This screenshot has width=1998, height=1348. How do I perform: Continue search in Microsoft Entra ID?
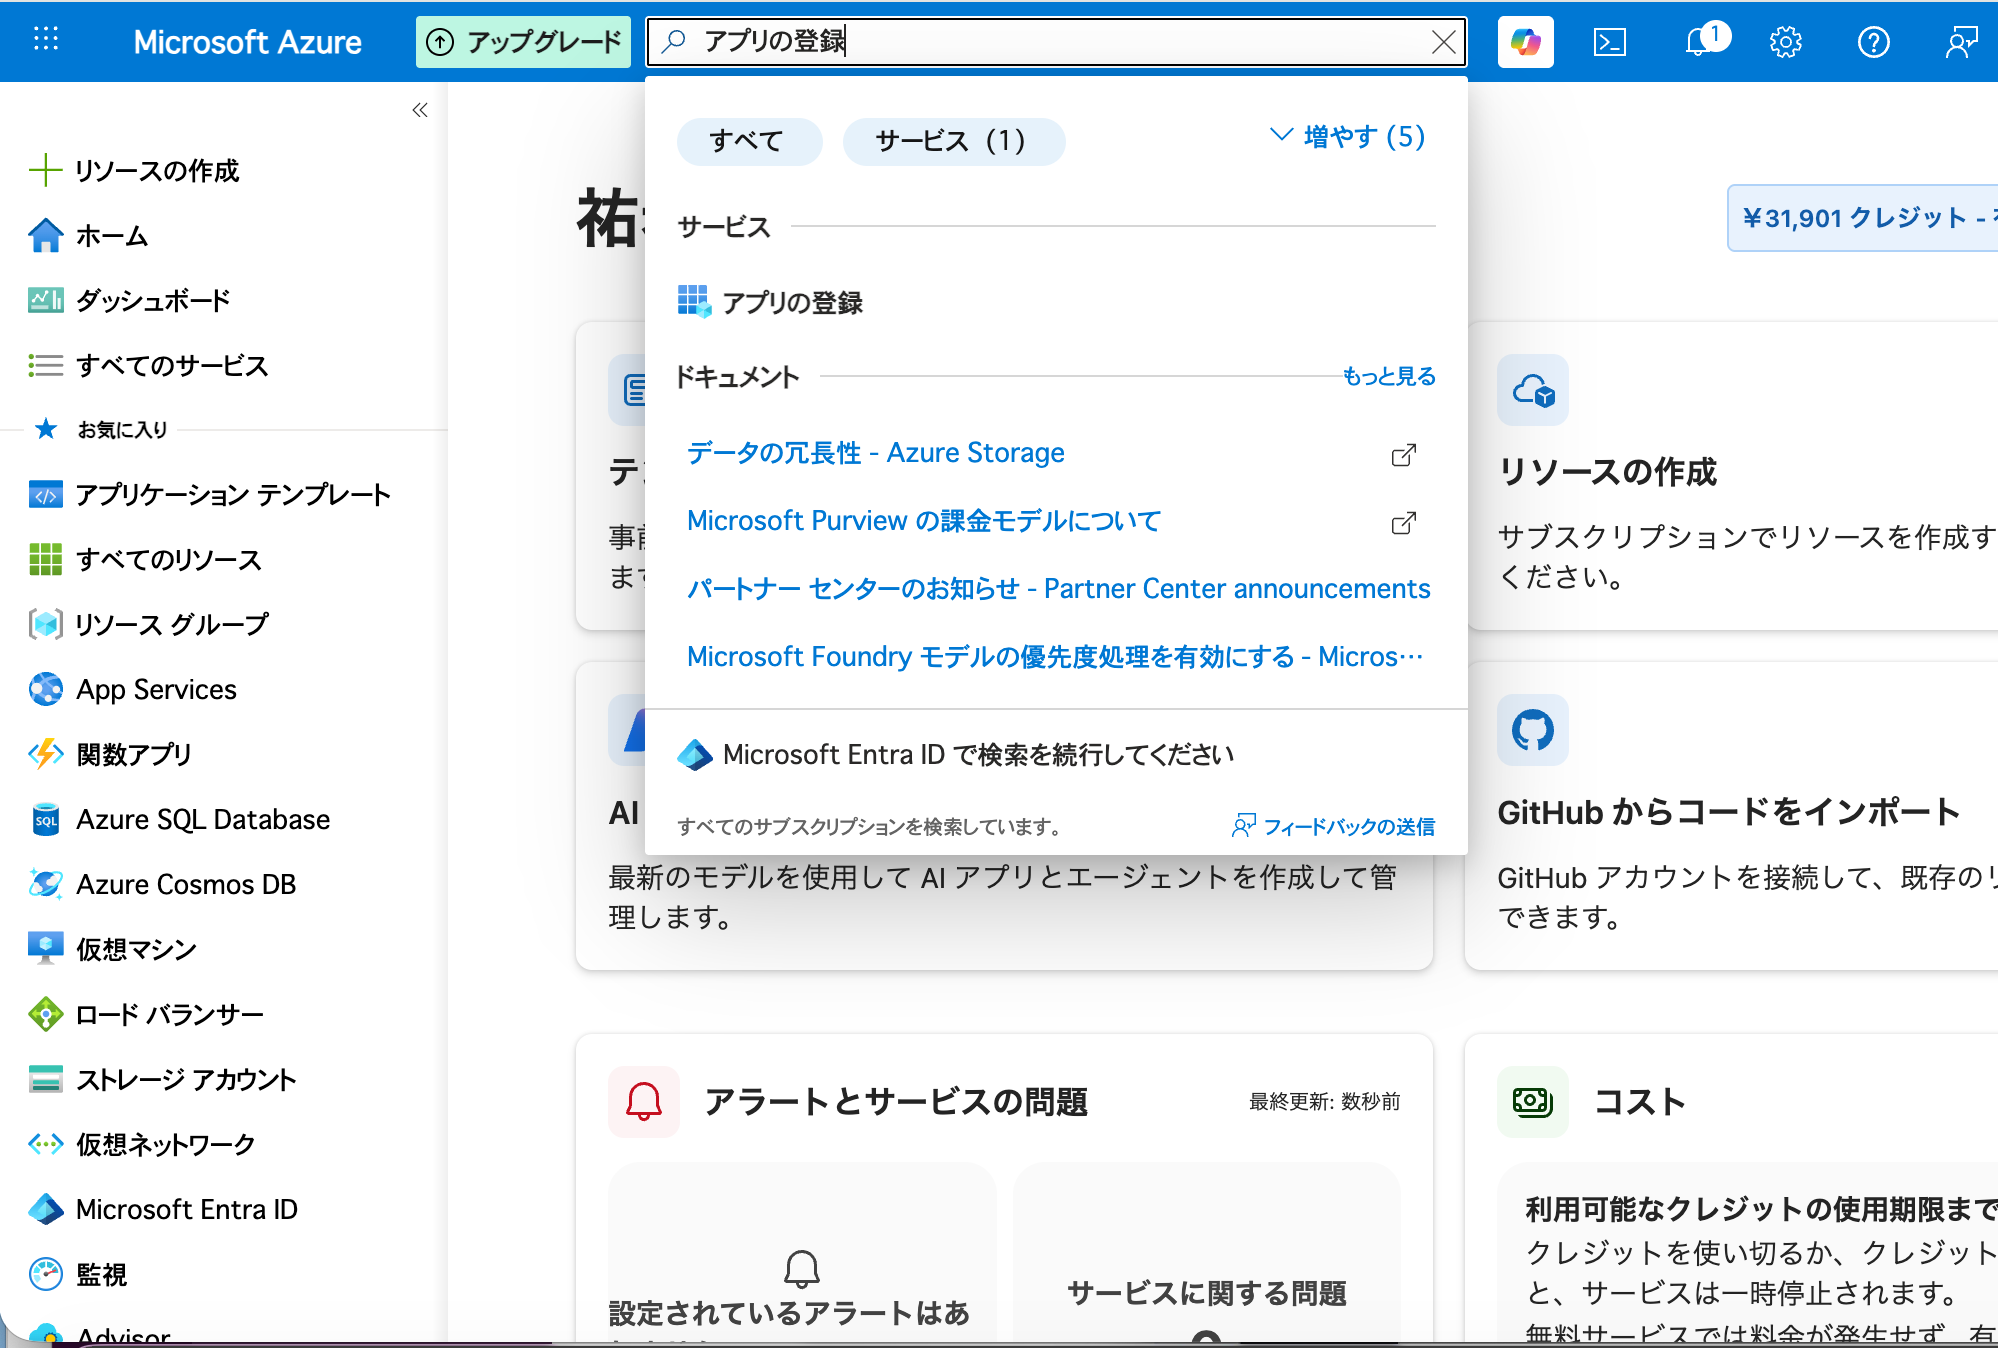[x=956, y=755]
